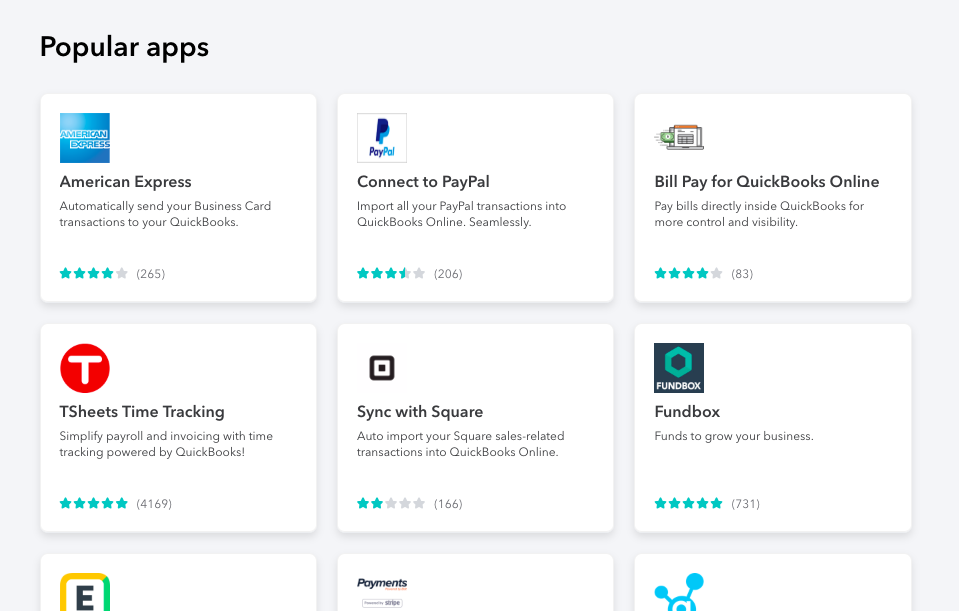
Task: Click 'Funds to grow your business.' text
Action: click(x=734, y=436)
